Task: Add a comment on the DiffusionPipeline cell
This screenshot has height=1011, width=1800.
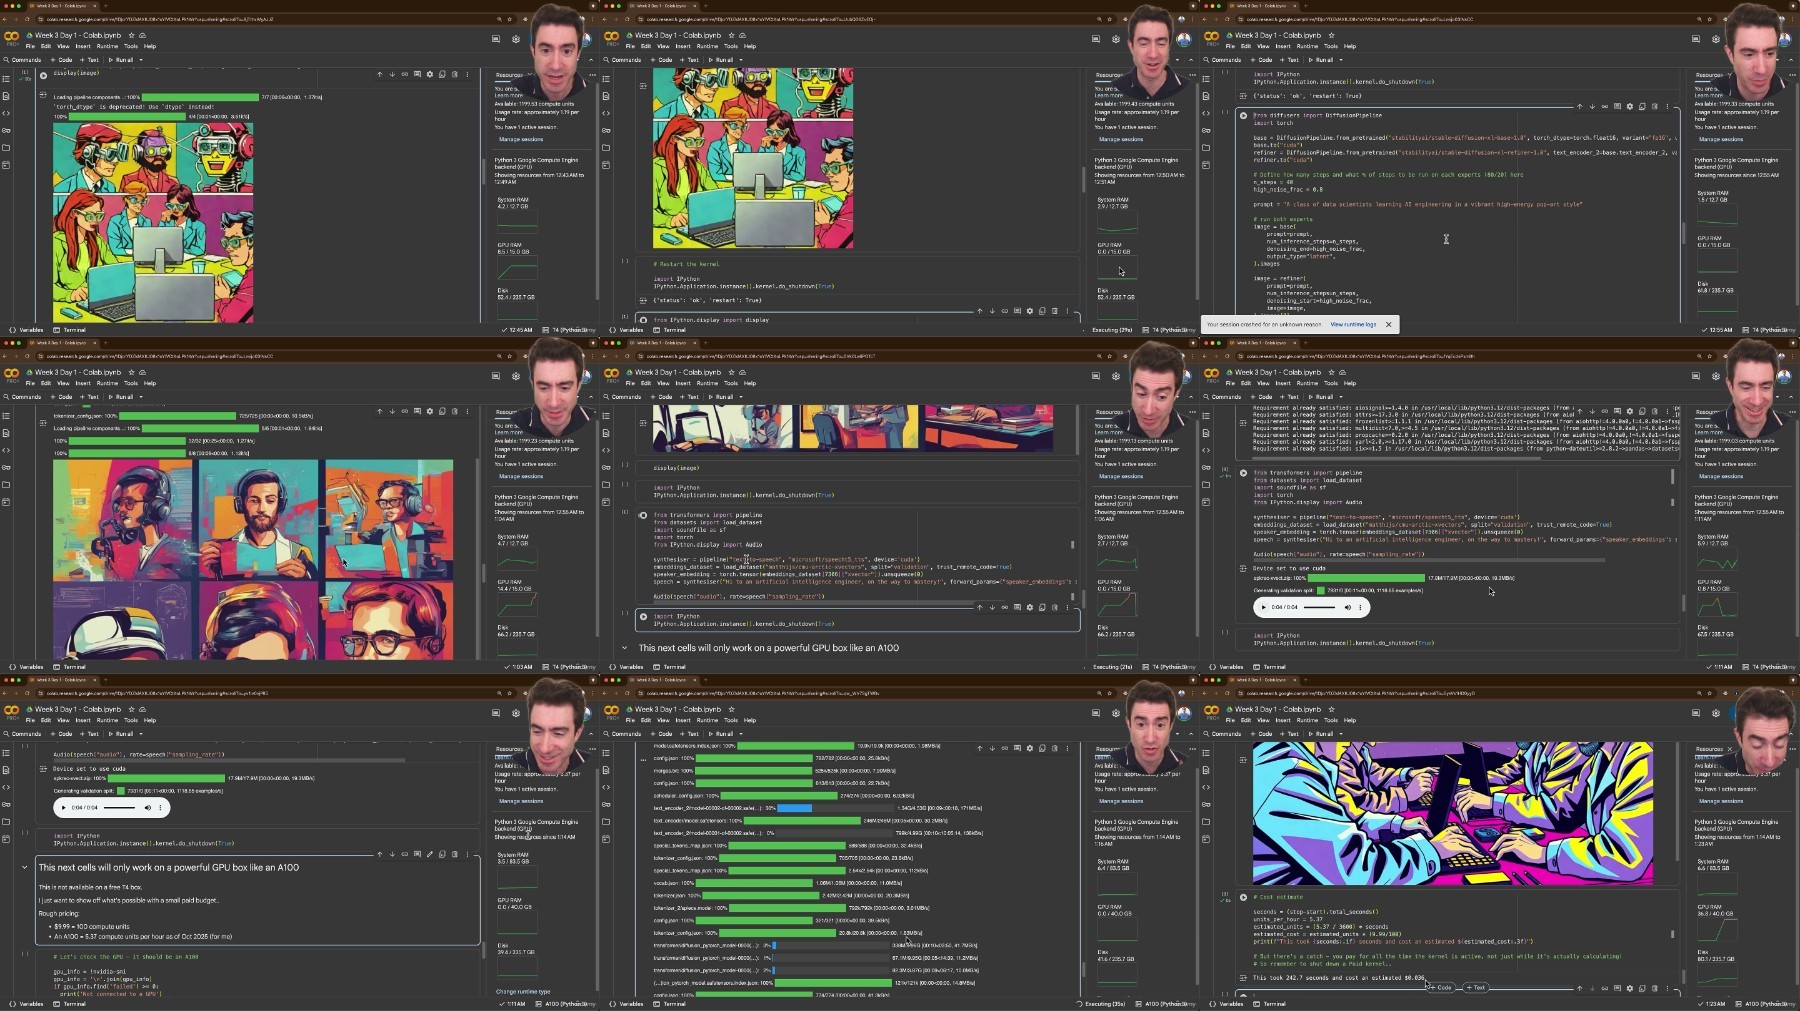Action: [1617, 106]
